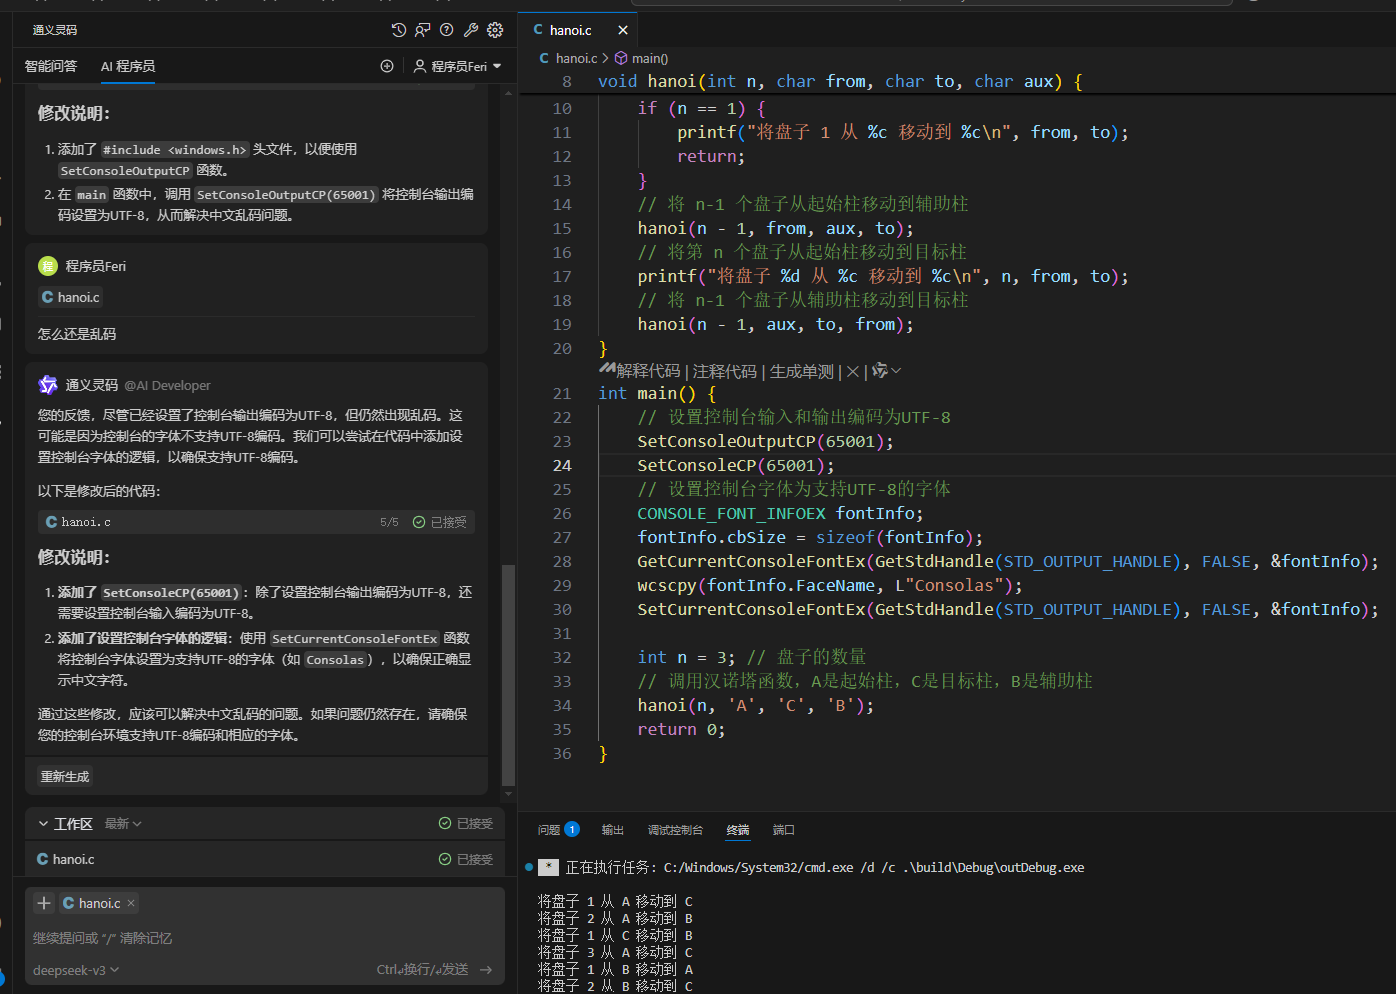Viewport: 1396px width, 994px height.
Task: Click the wrench tools icon
Action: click(471, 30)
